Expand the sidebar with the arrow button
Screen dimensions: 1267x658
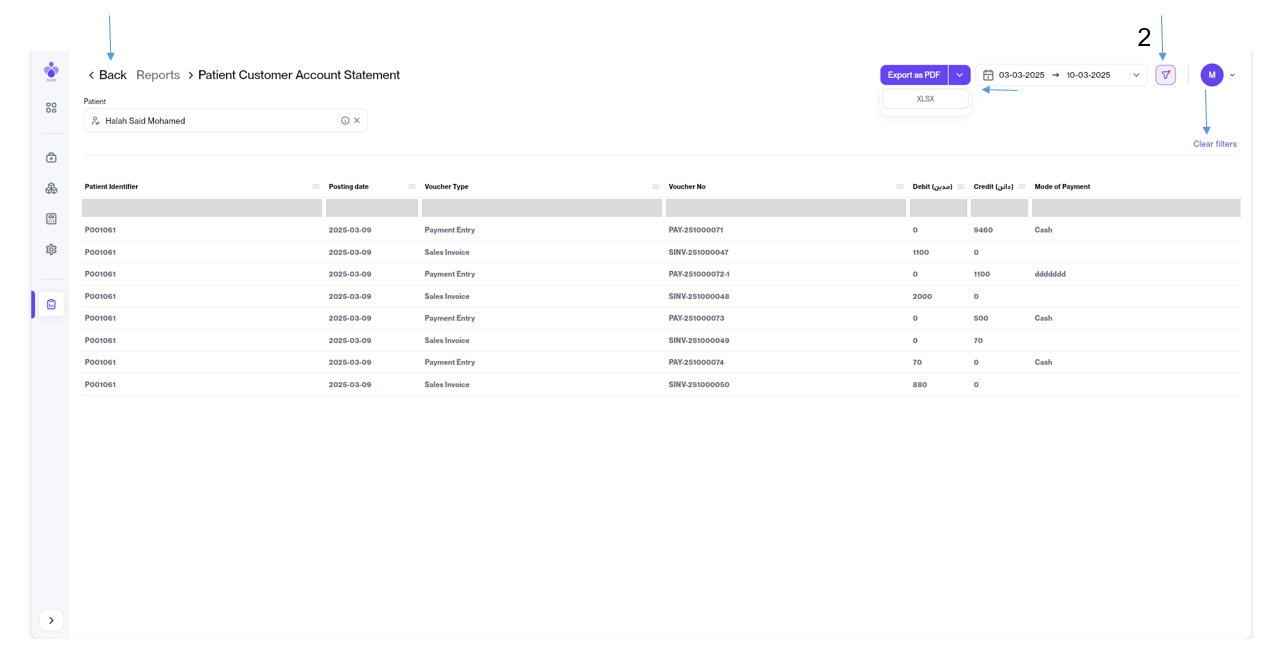pyautogui.click(x=51, y=620)
